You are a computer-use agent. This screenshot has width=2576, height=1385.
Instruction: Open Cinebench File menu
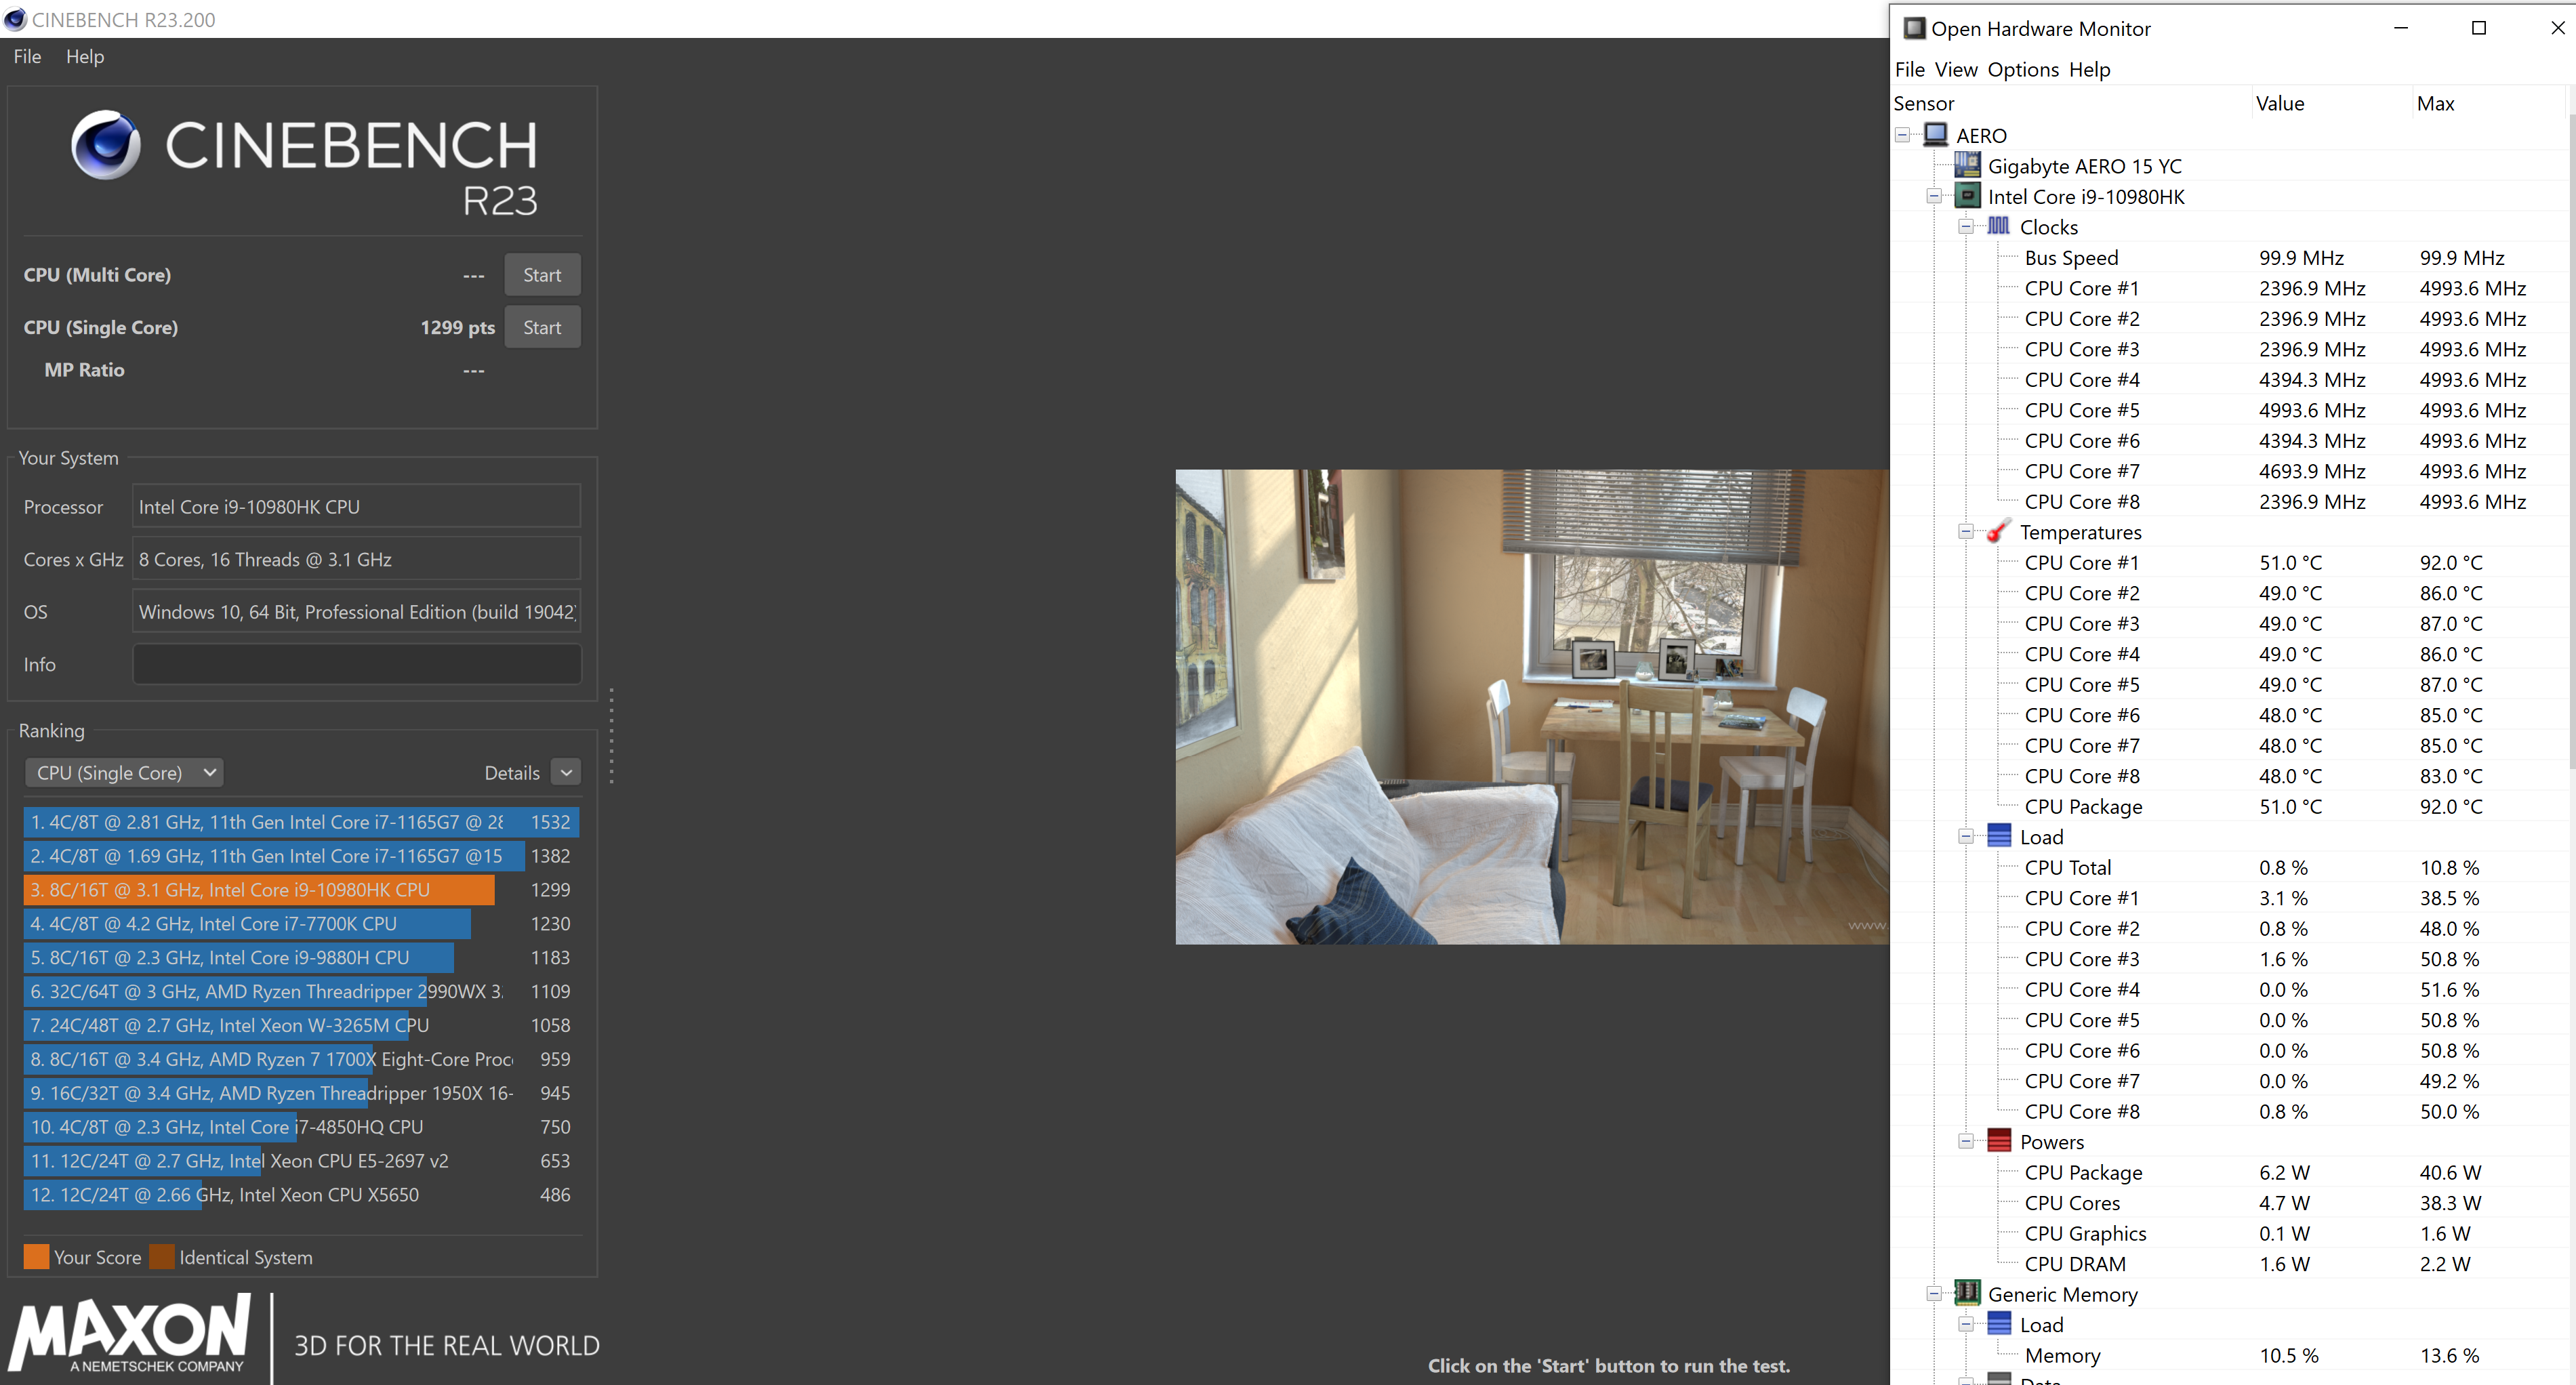27,57
